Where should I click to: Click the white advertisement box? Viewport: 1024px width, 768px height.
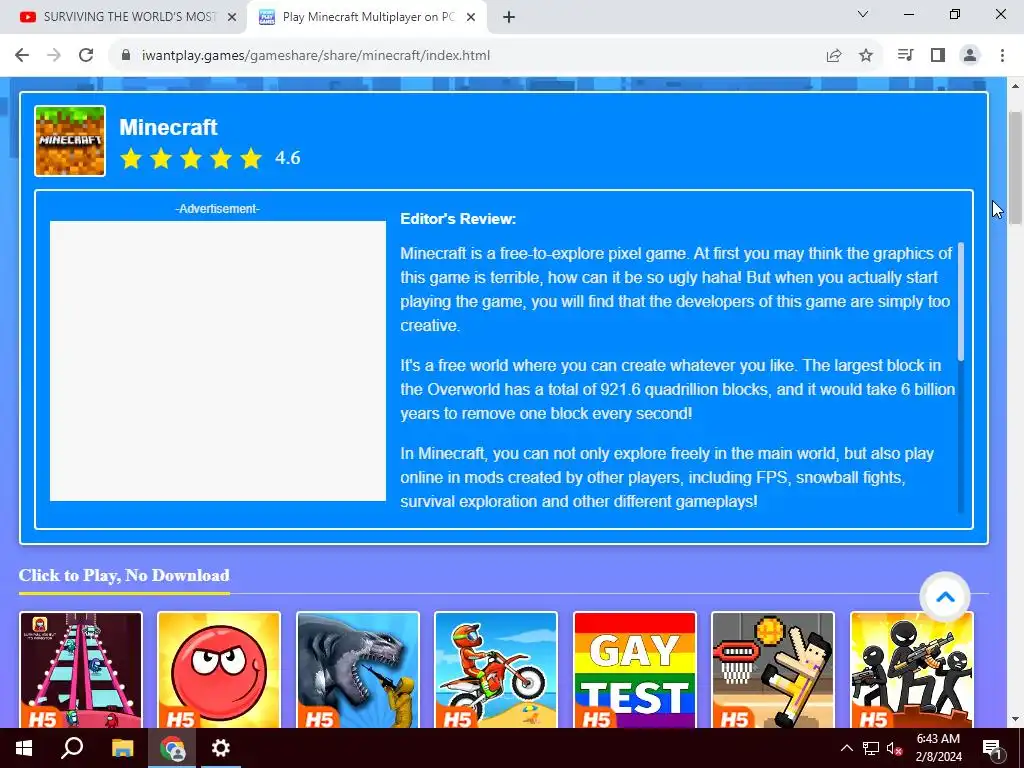coord(218,361)
